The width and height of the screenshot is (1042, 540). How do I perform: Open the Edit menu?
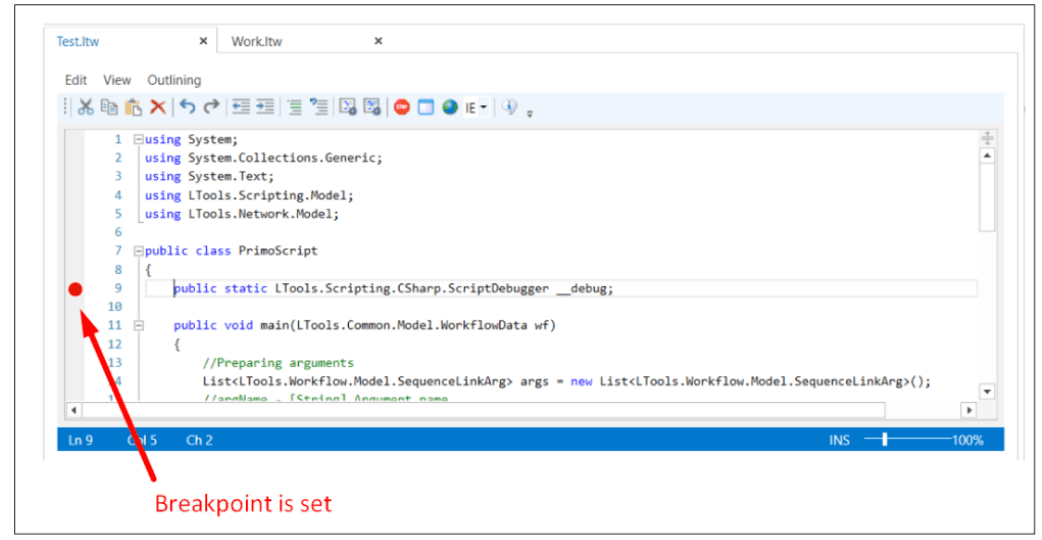76,80
